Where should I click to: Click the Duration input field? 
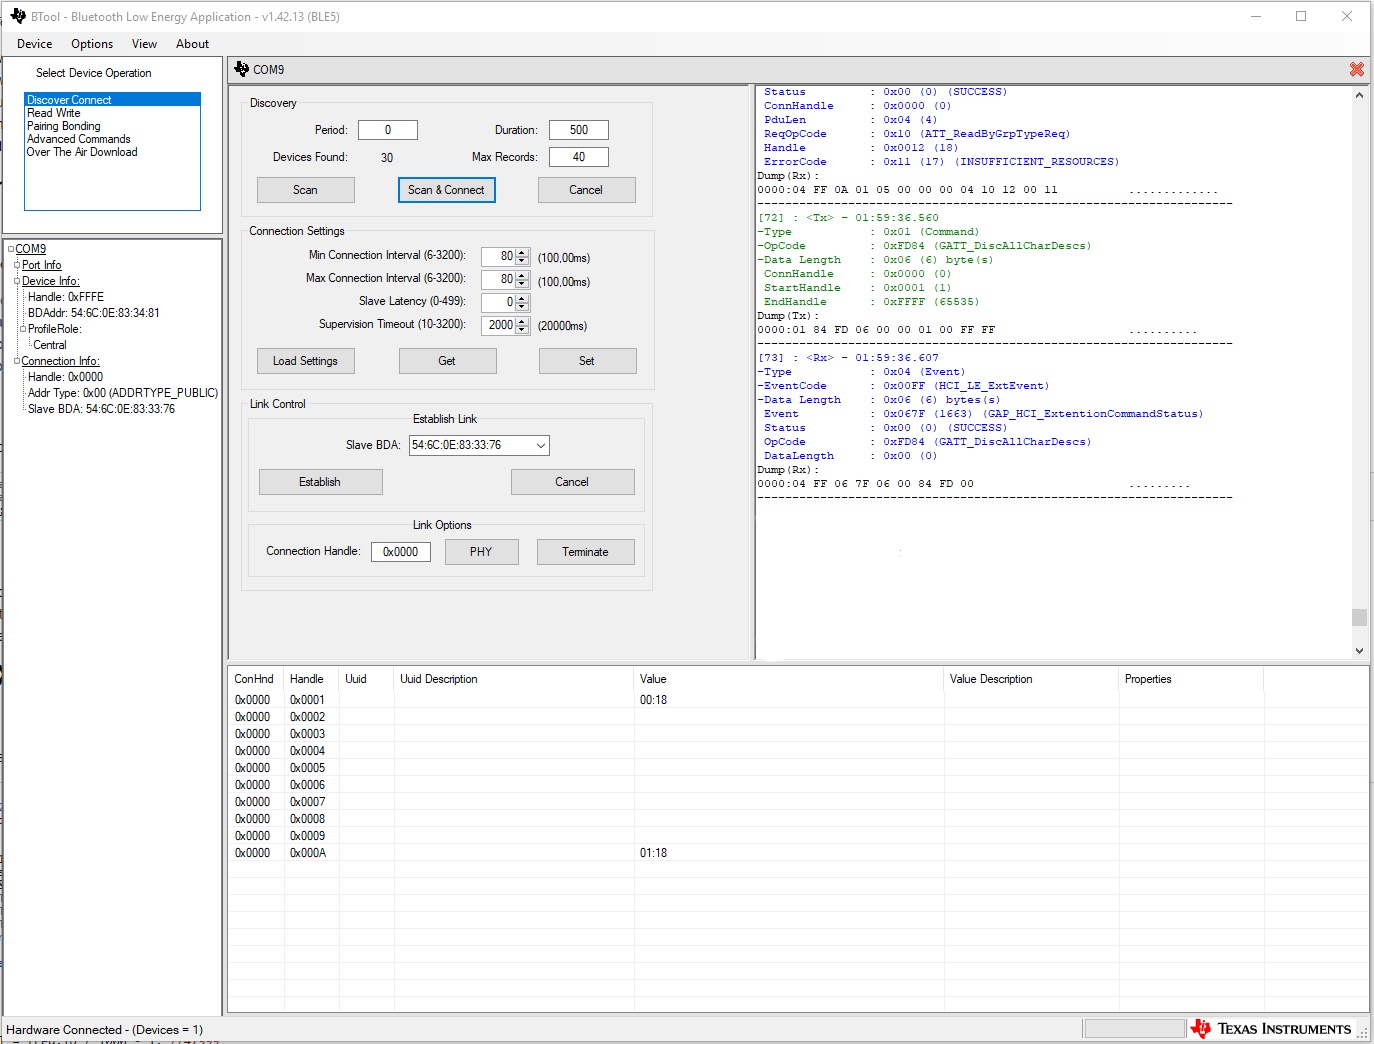579,130
